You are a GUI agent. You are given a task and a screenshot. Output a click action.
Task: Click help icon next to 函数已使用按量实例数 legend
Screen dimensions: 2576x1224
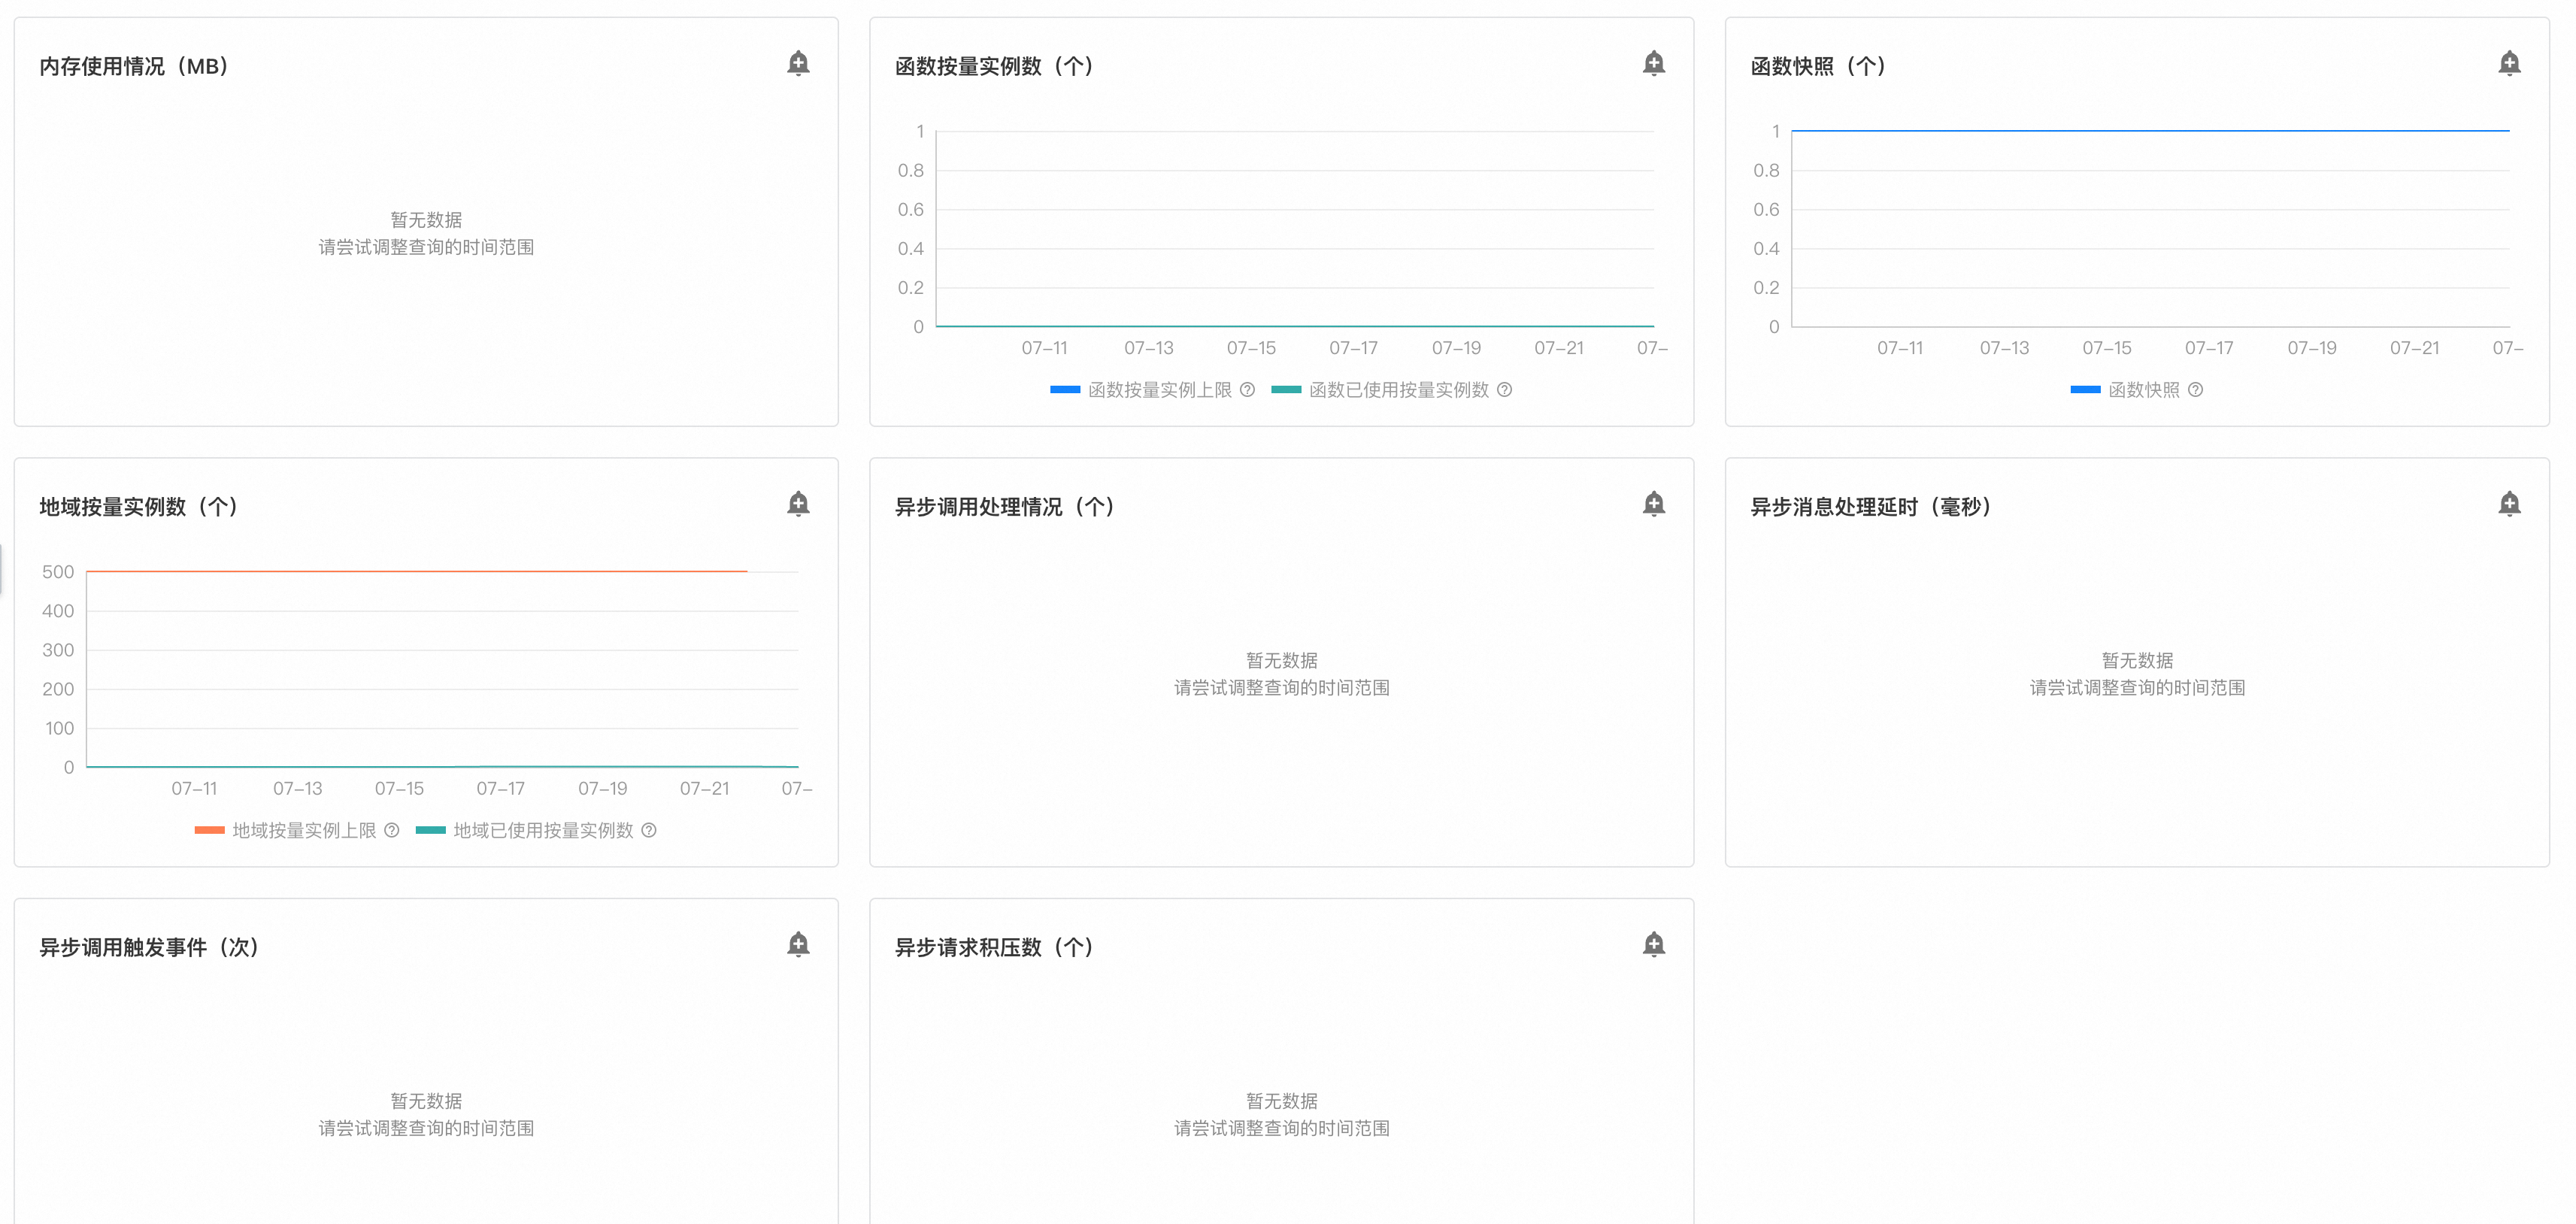tap(1504, 390)
